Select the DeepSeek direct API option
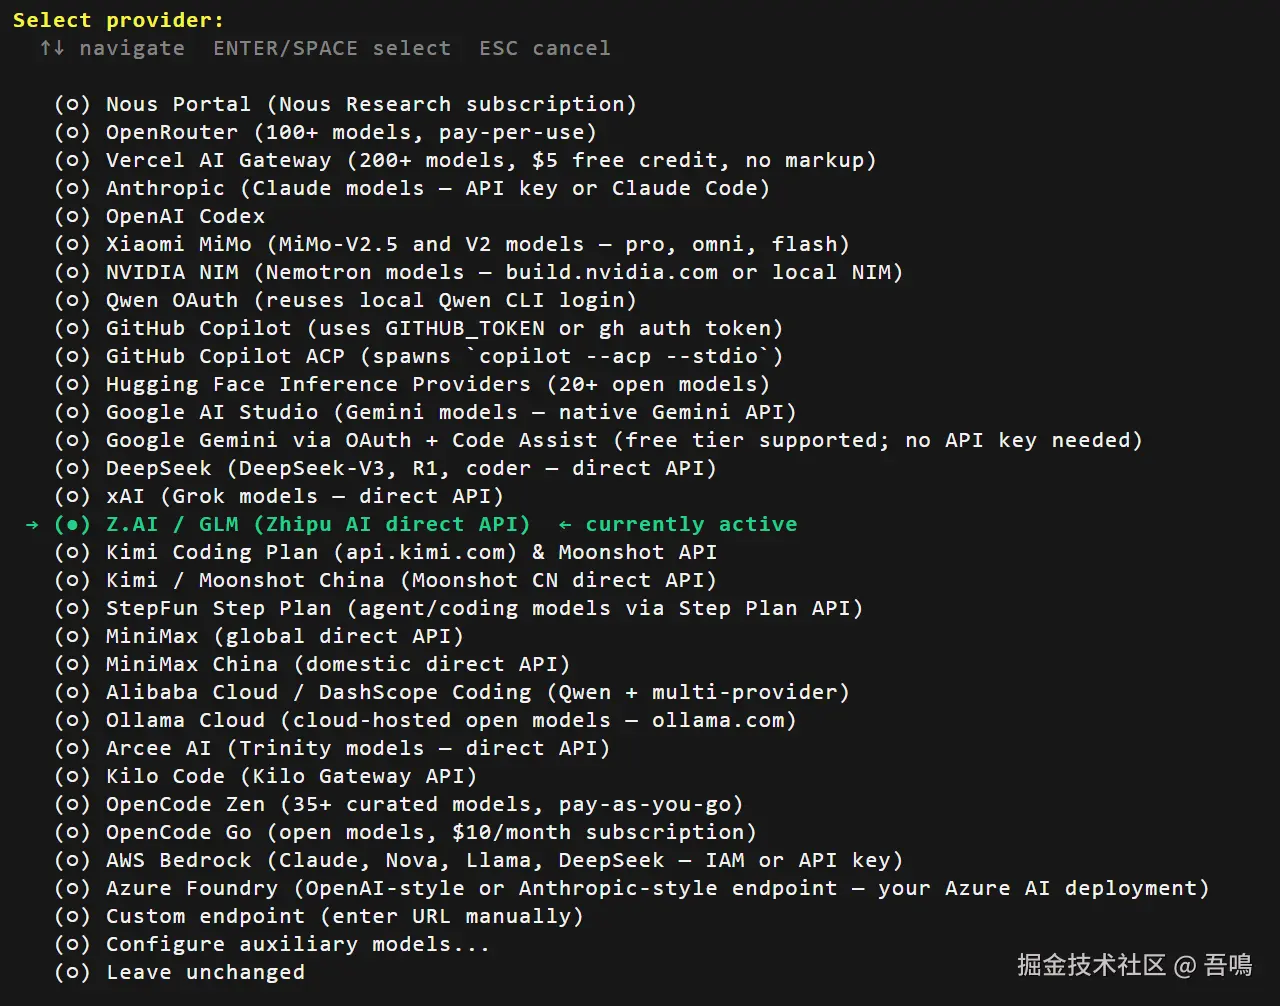Viewport: 1280px width, 1006px height. tap(72, 468)
